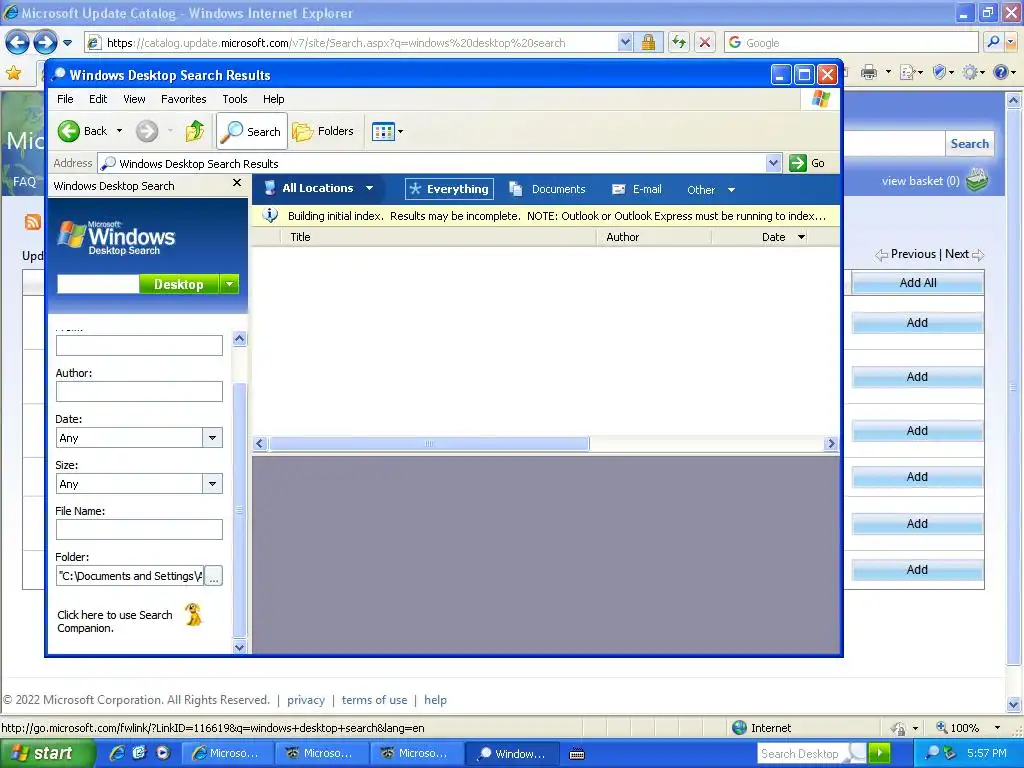Open the Favorites menu
This screenshot has height=768, width=1024.
(x=184, y=99)
